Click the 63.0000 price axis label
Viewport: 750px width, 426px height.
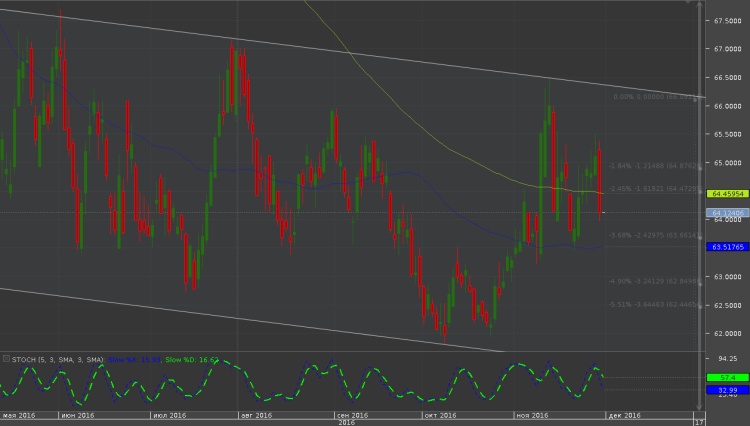[728, 277]
